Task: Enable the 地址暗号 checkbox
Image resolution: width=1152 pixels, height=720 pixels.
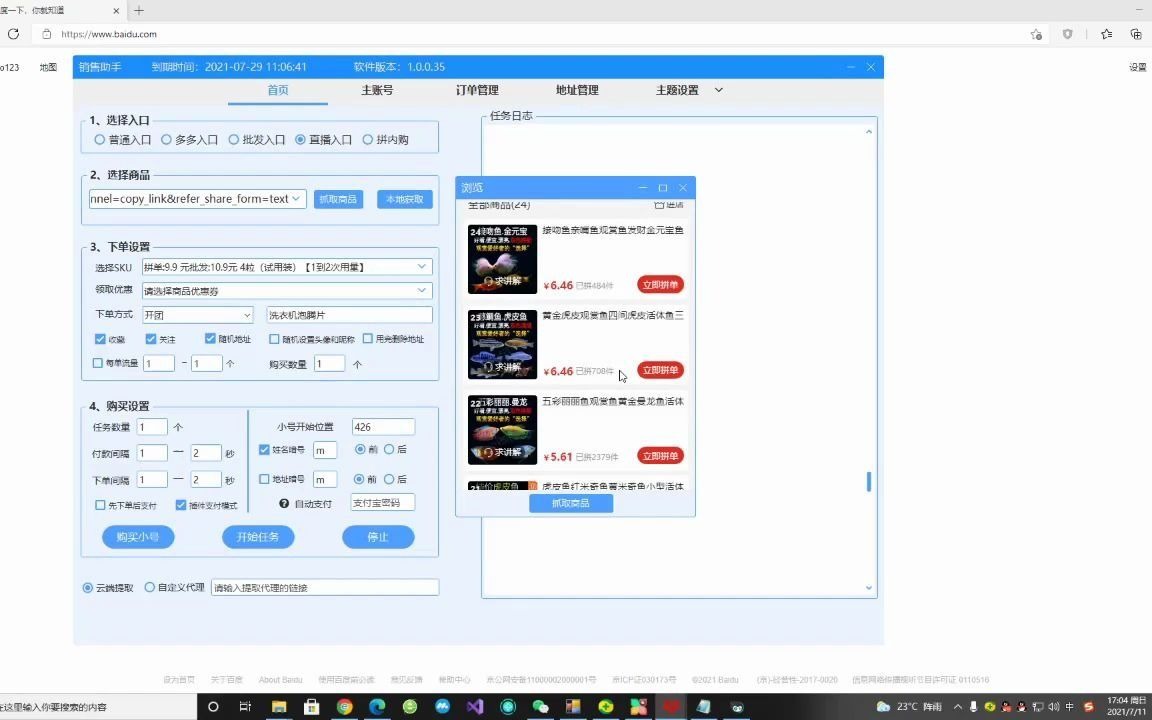Action: pyautogui.click(x=264, y=479)
